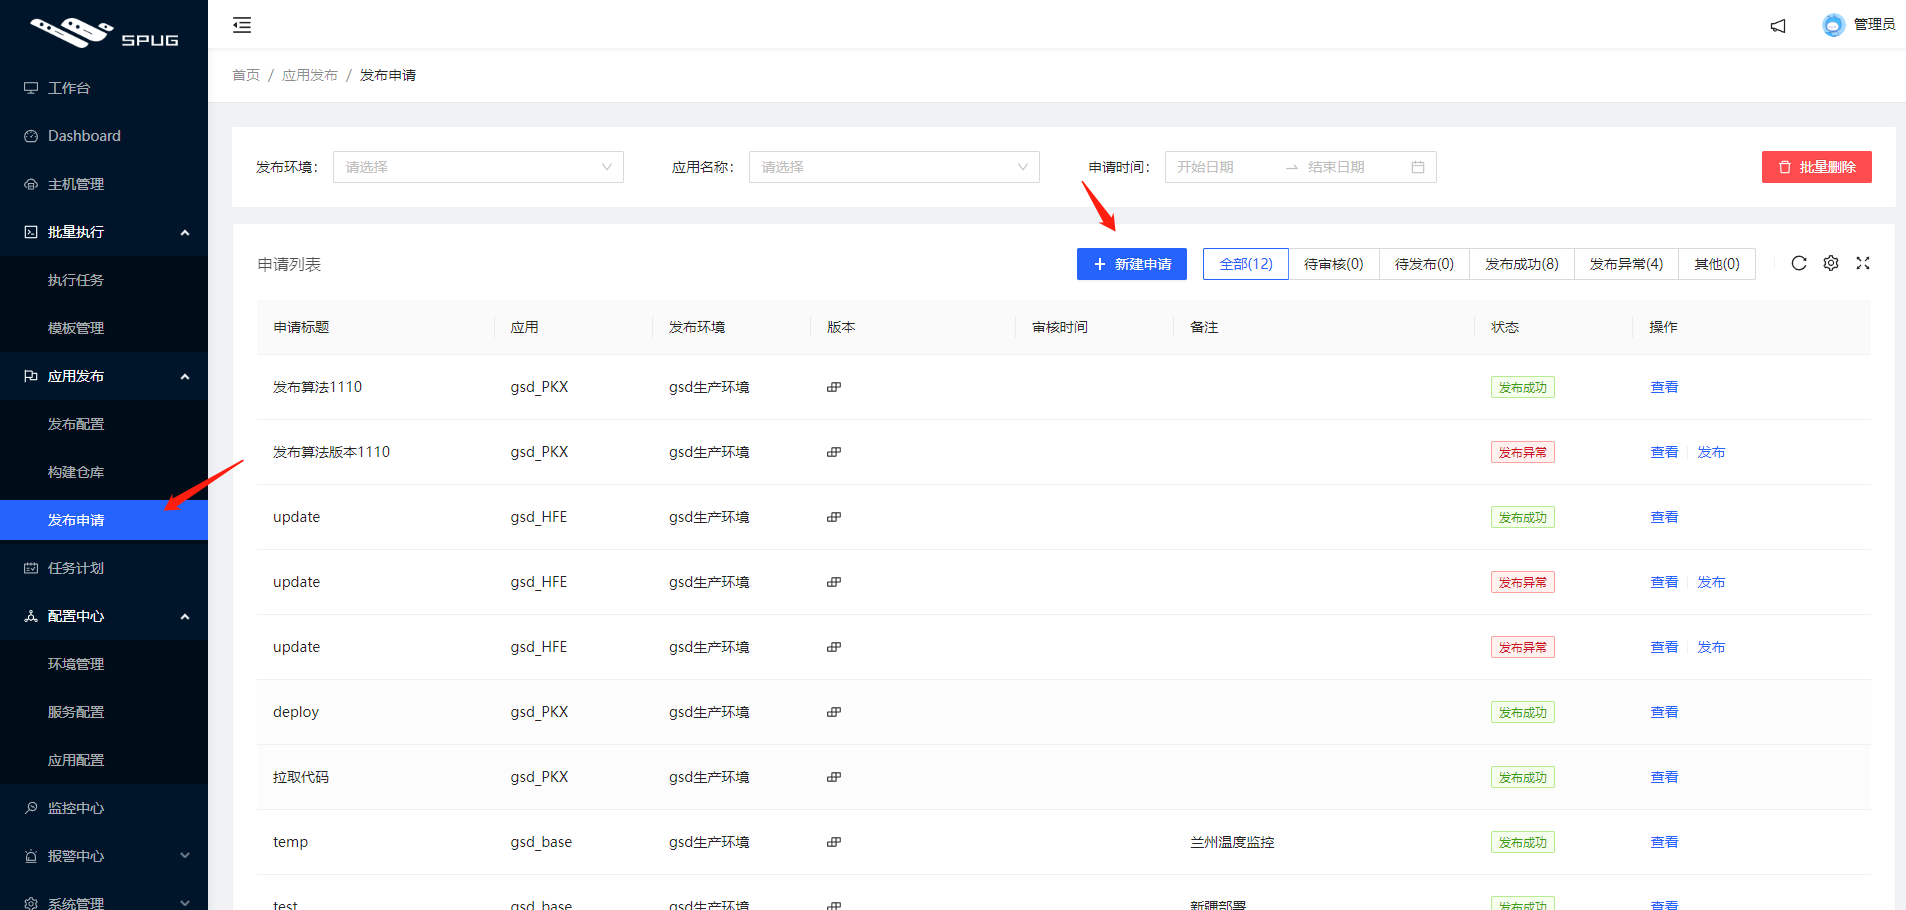This screenshot has height=910, width=1906.
Task: Click the 开始日期 input field
Action: 1225,167
